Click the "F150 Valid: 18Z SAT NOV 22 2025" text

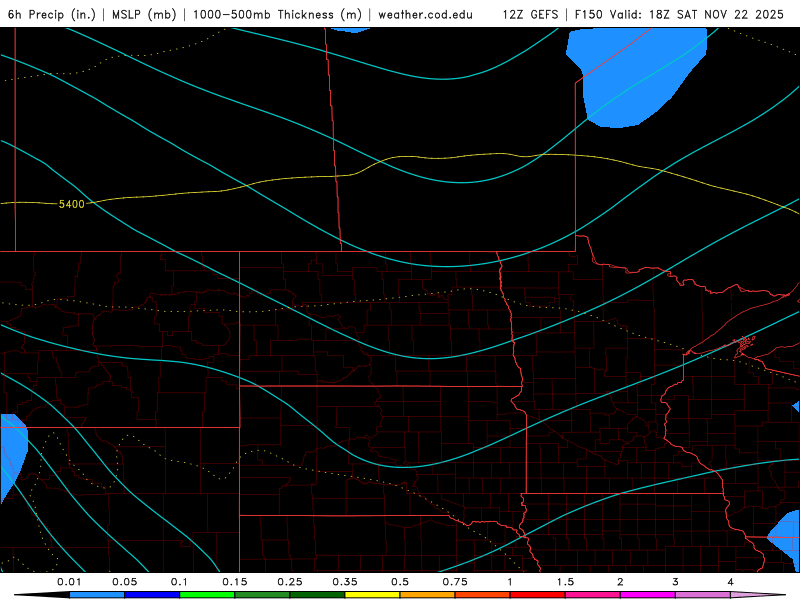679,14
